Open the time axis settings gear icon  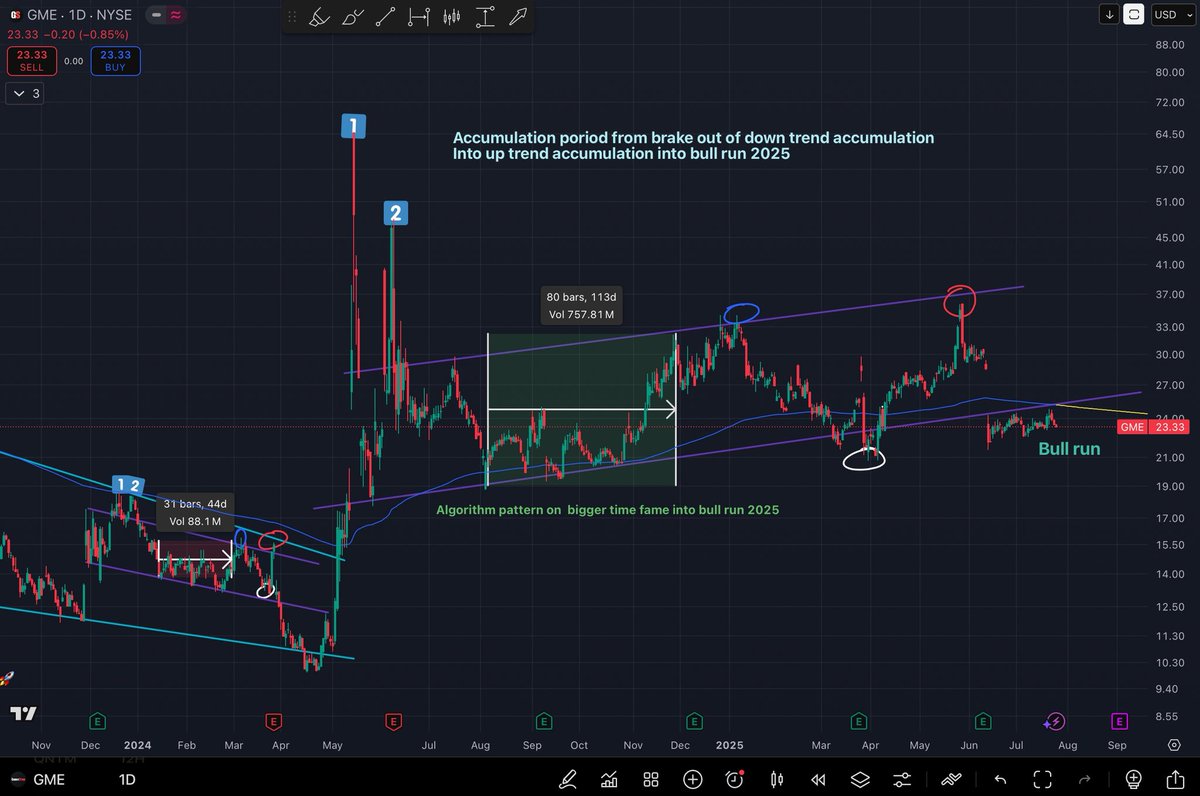coord(1174,745)
